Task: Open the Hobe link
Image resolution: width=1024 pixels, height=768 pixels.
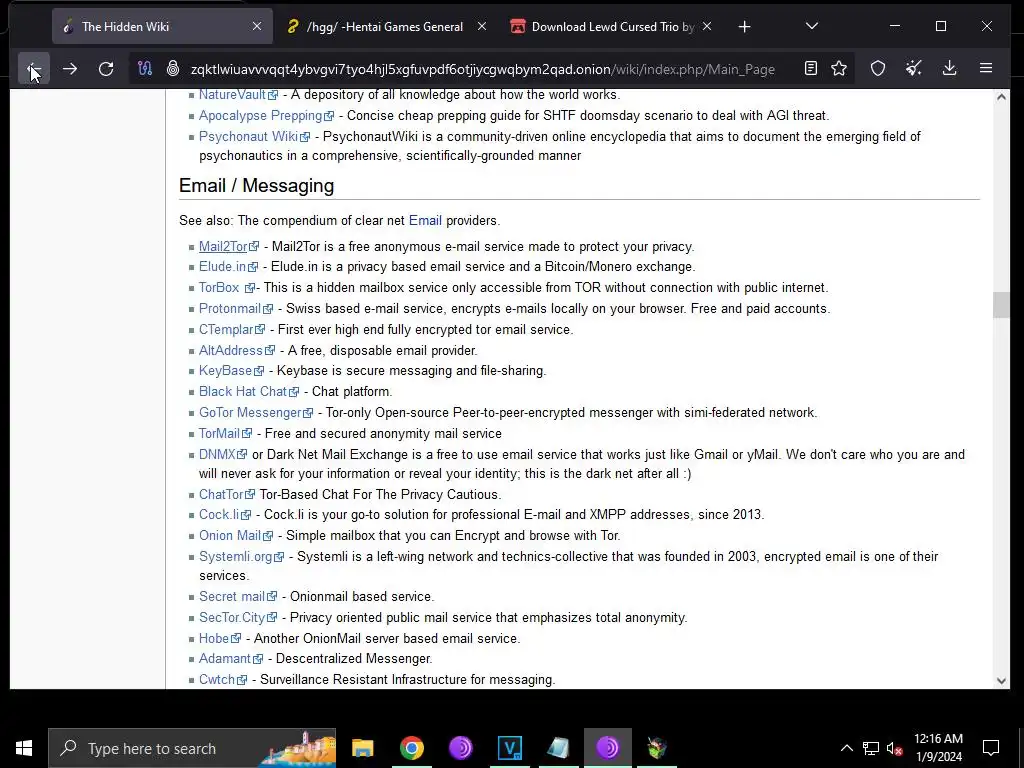Action: (x=219, y=639)
